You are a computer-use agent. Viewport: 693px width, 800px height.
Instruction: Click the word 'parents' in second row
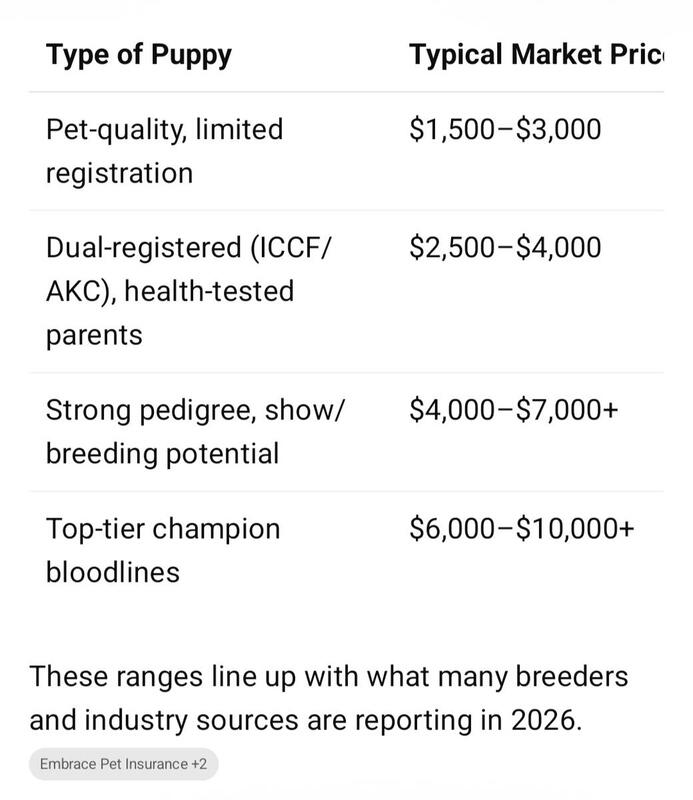click(x=94, y=336)
